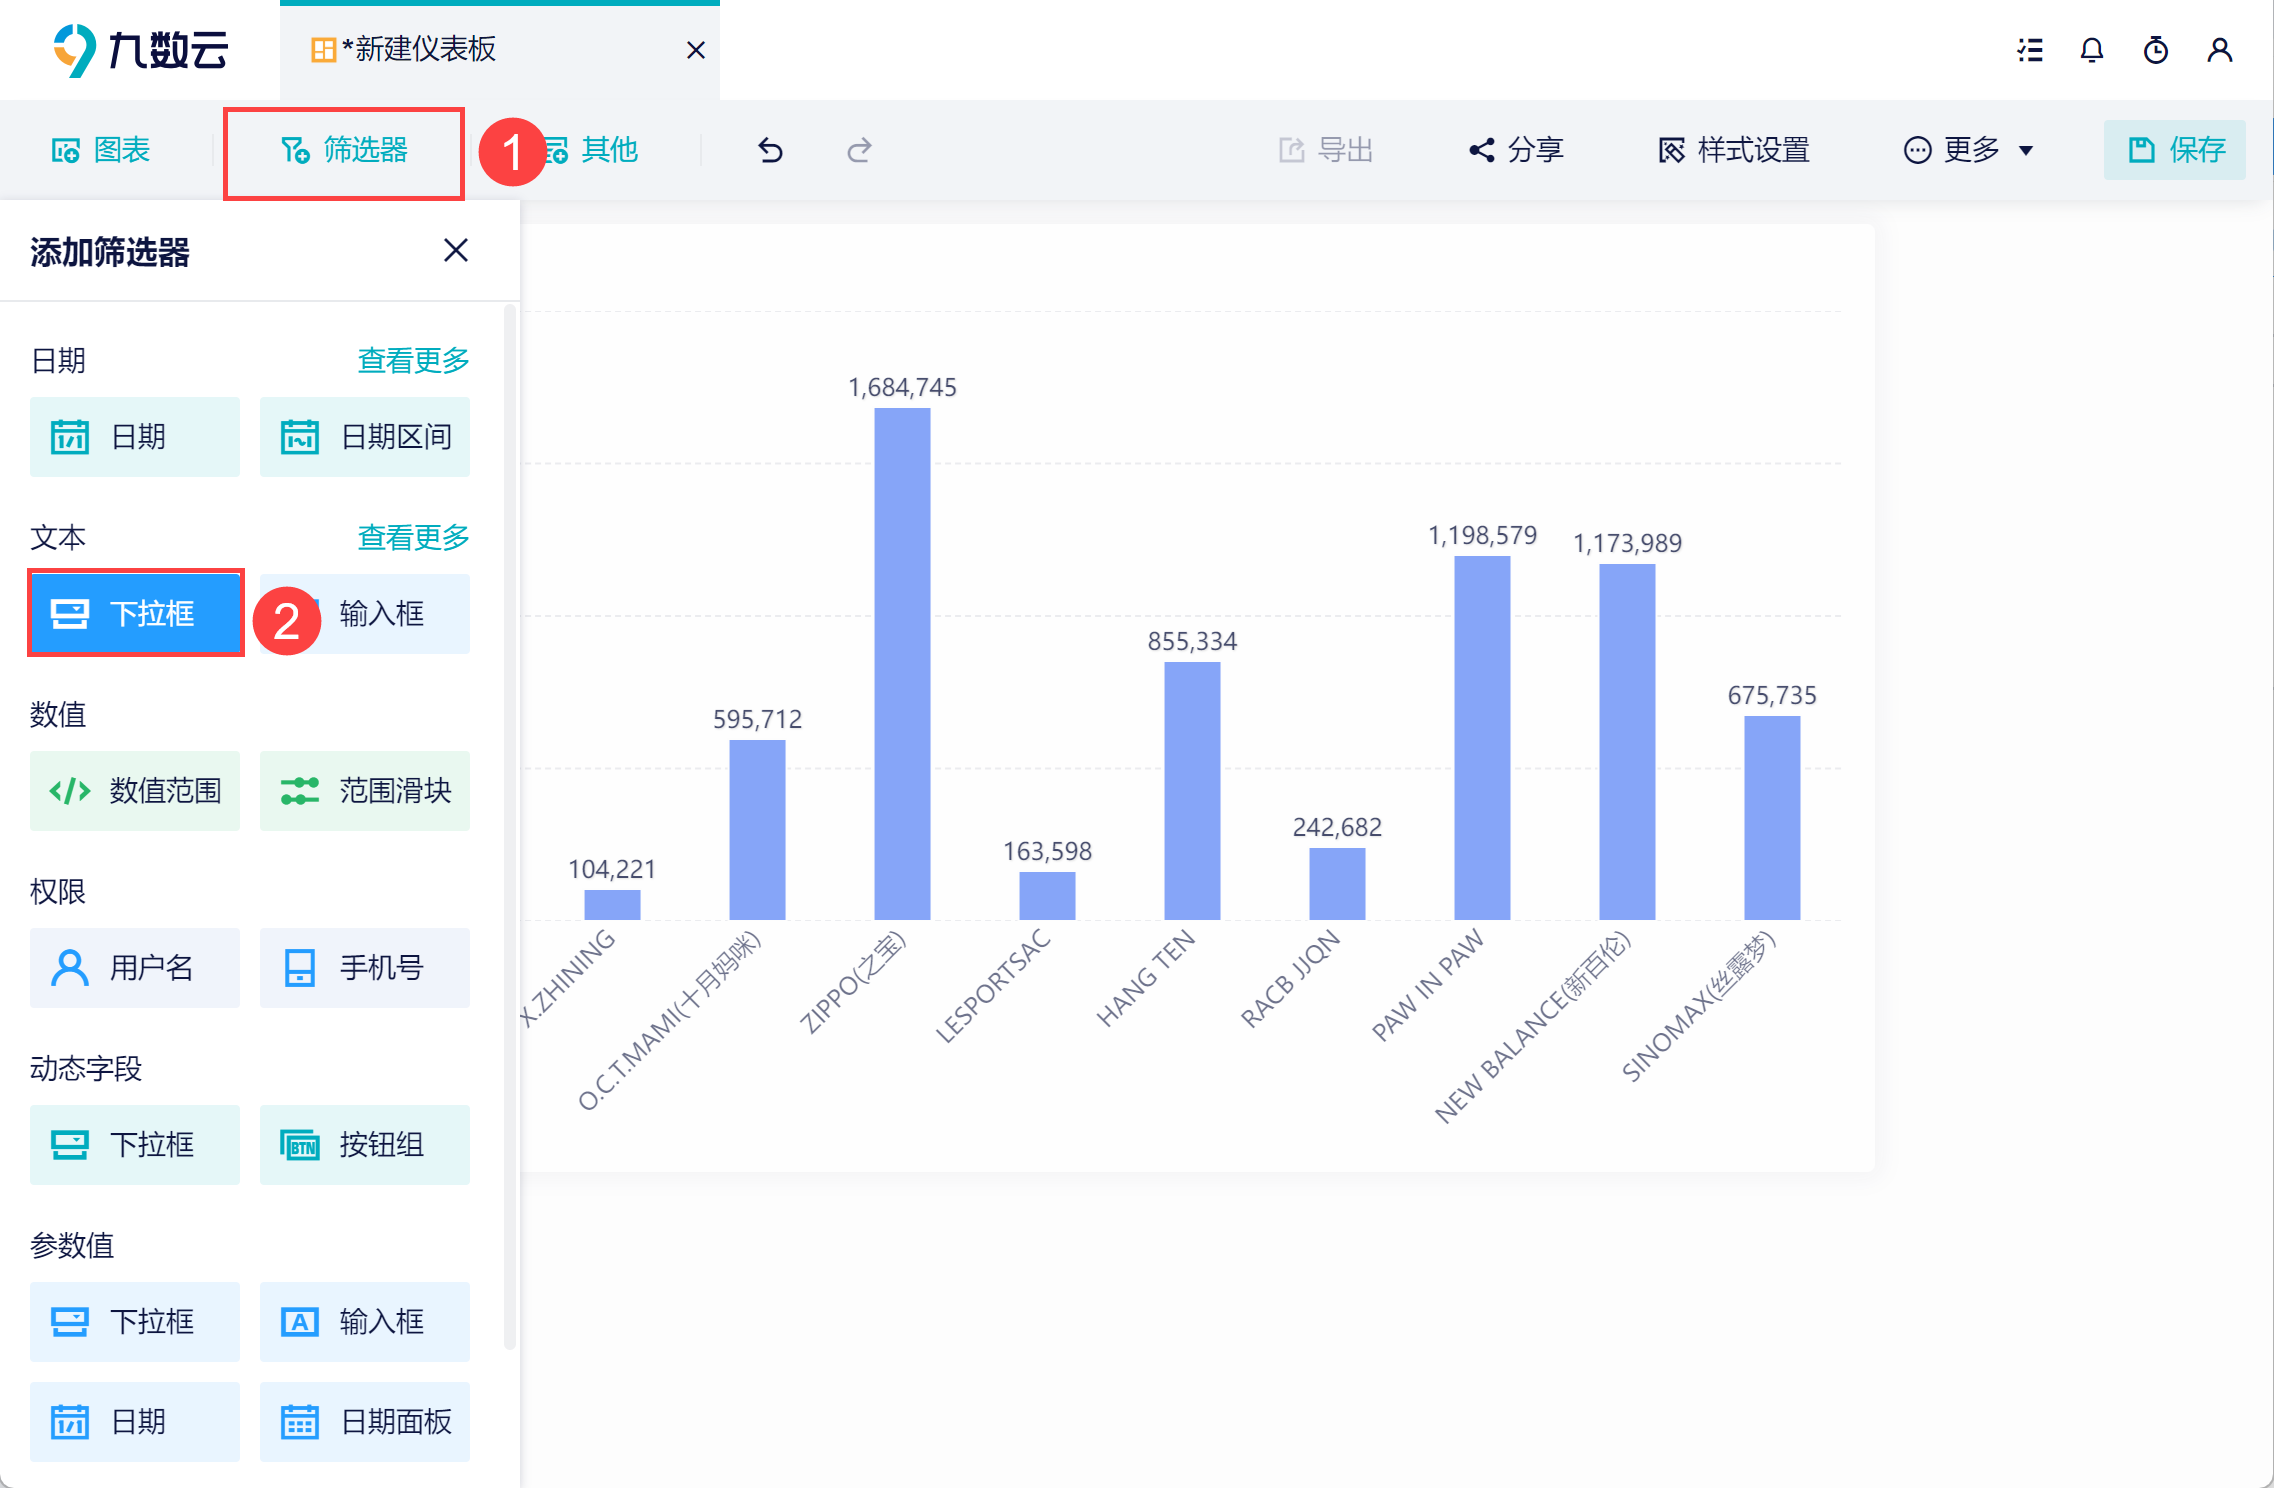
Task: Click the O.C.T.MAMI(十月妈咪) bar
Action: [x=757, y=830]
